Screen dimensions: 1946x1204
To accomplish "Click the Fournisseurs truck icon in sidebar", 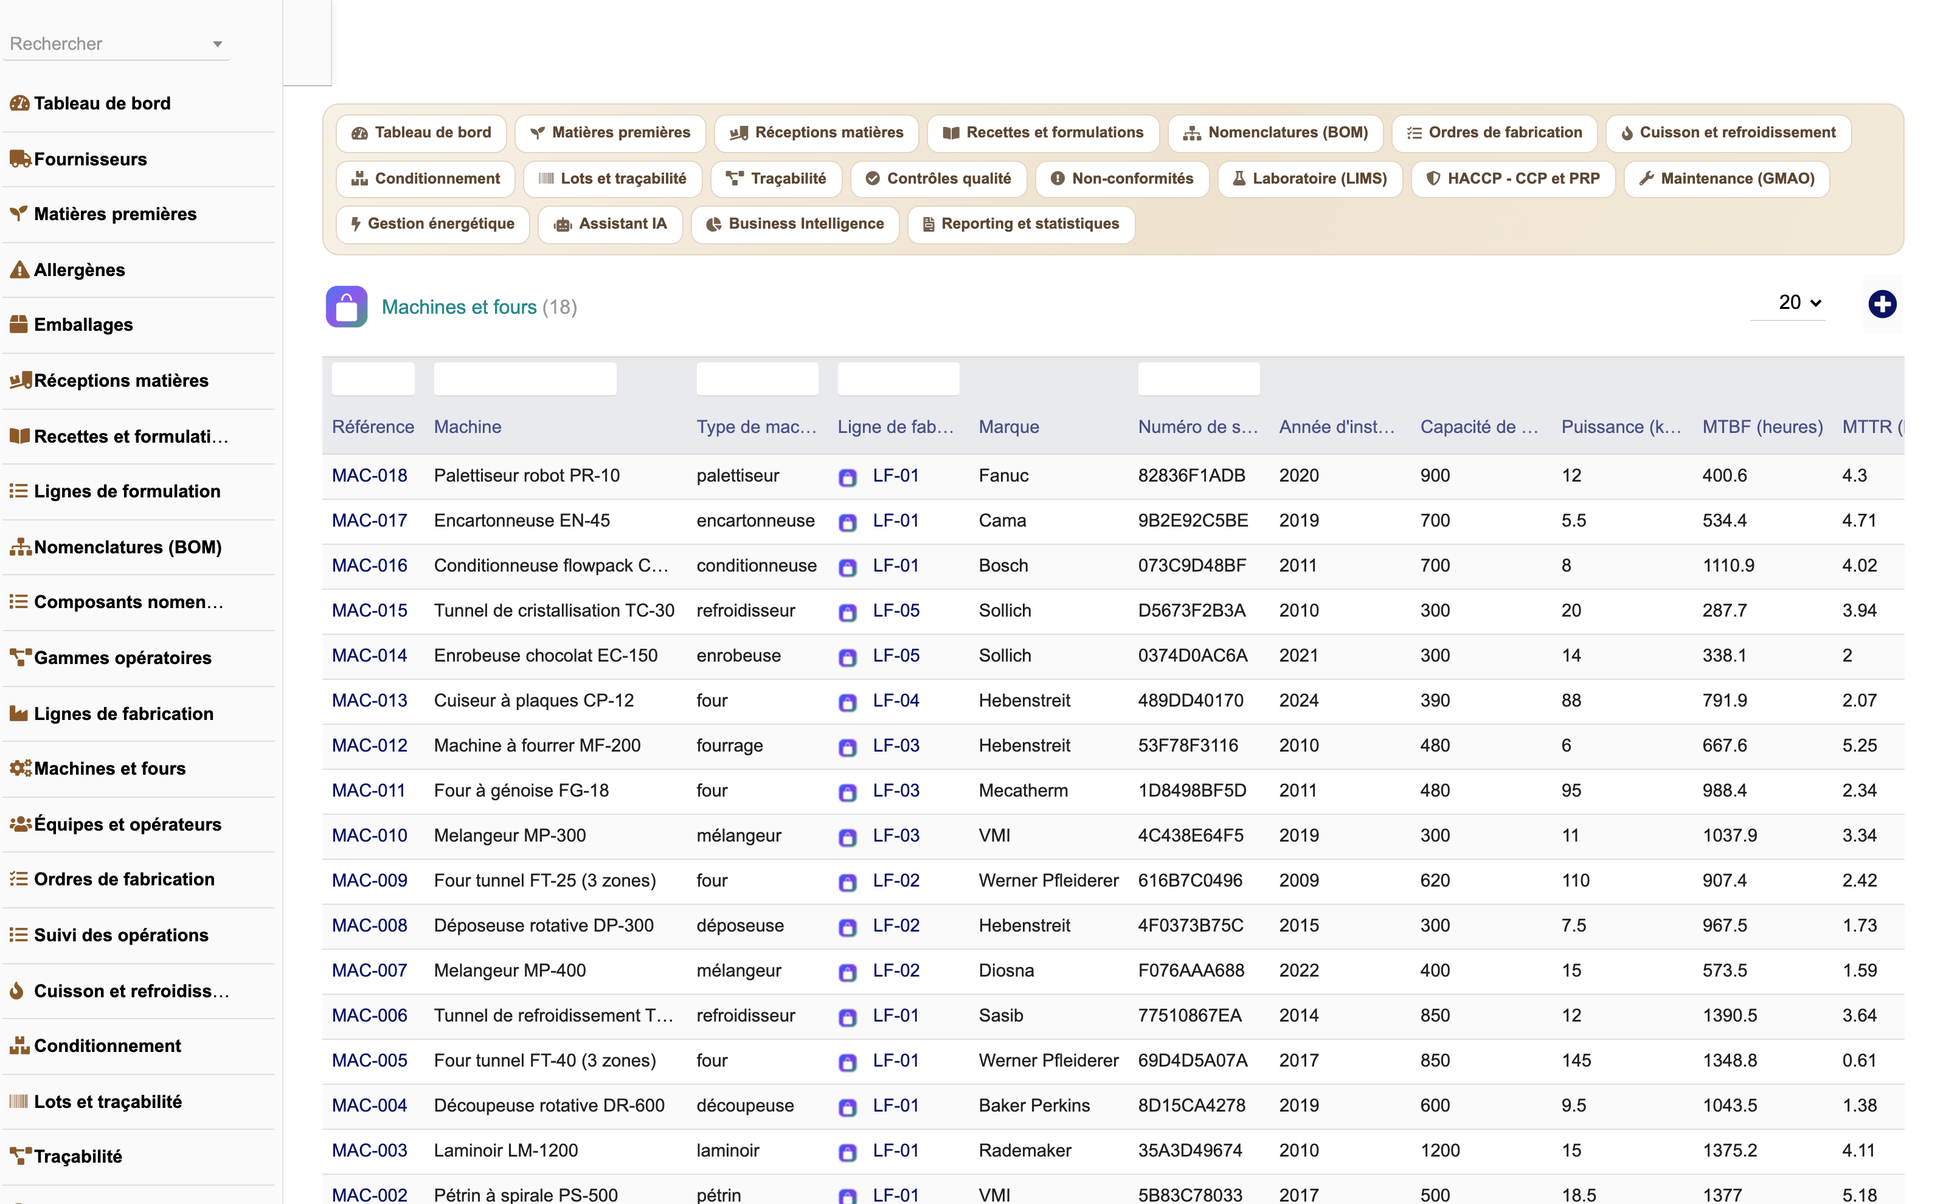I will click(19, 159).
